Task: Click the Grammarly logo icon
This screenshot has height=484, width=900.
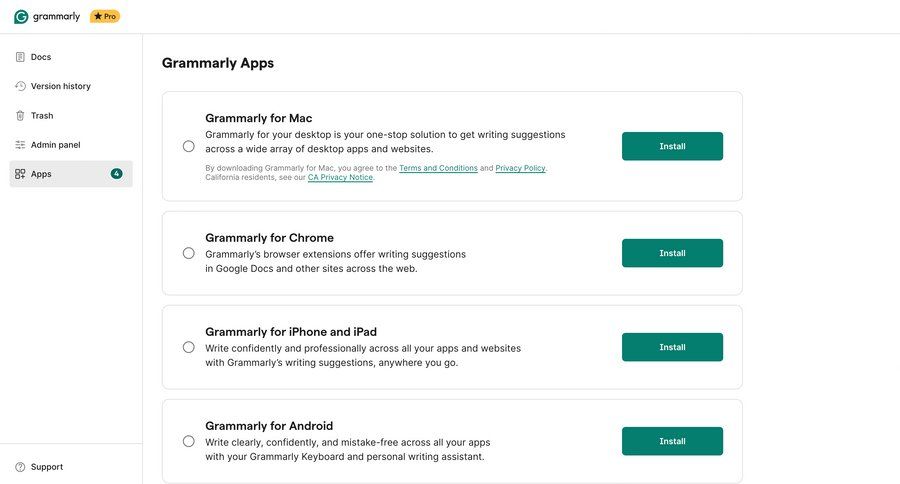Action: [21, 17]
